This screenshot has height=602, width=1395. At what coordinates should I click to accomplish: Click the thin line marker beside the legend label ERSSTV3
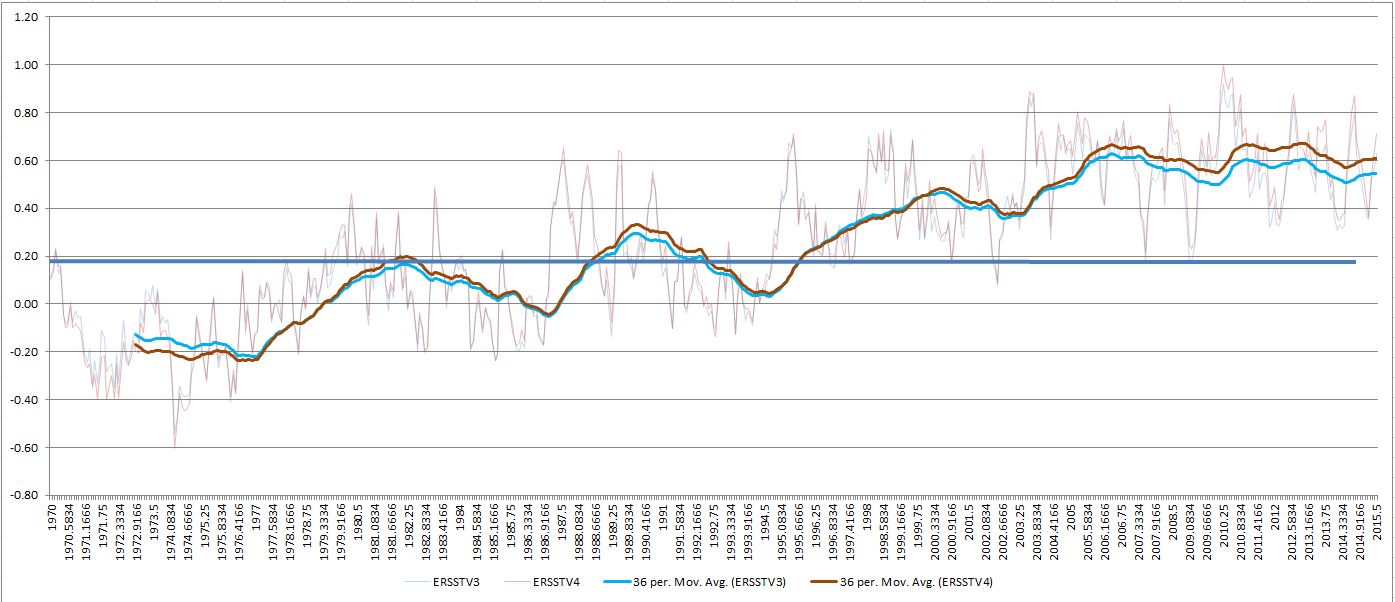(419, 582)
